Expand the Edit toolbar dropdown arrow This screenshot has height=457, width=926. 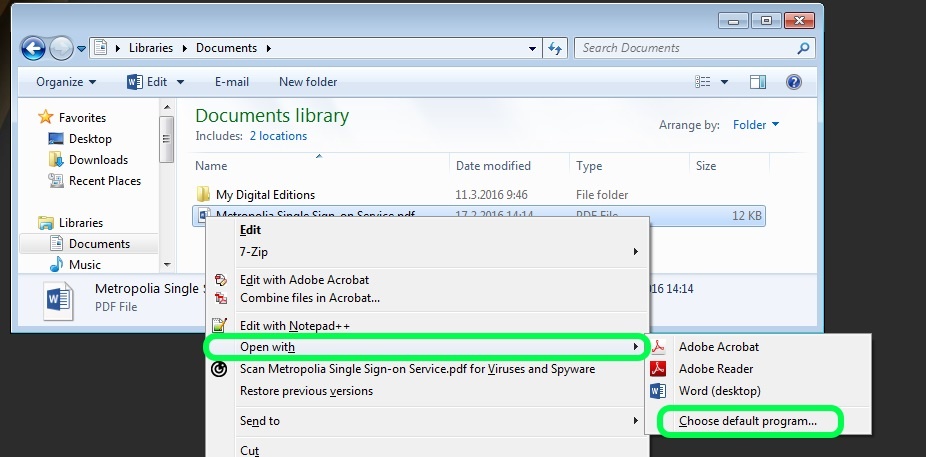[180, 82]
